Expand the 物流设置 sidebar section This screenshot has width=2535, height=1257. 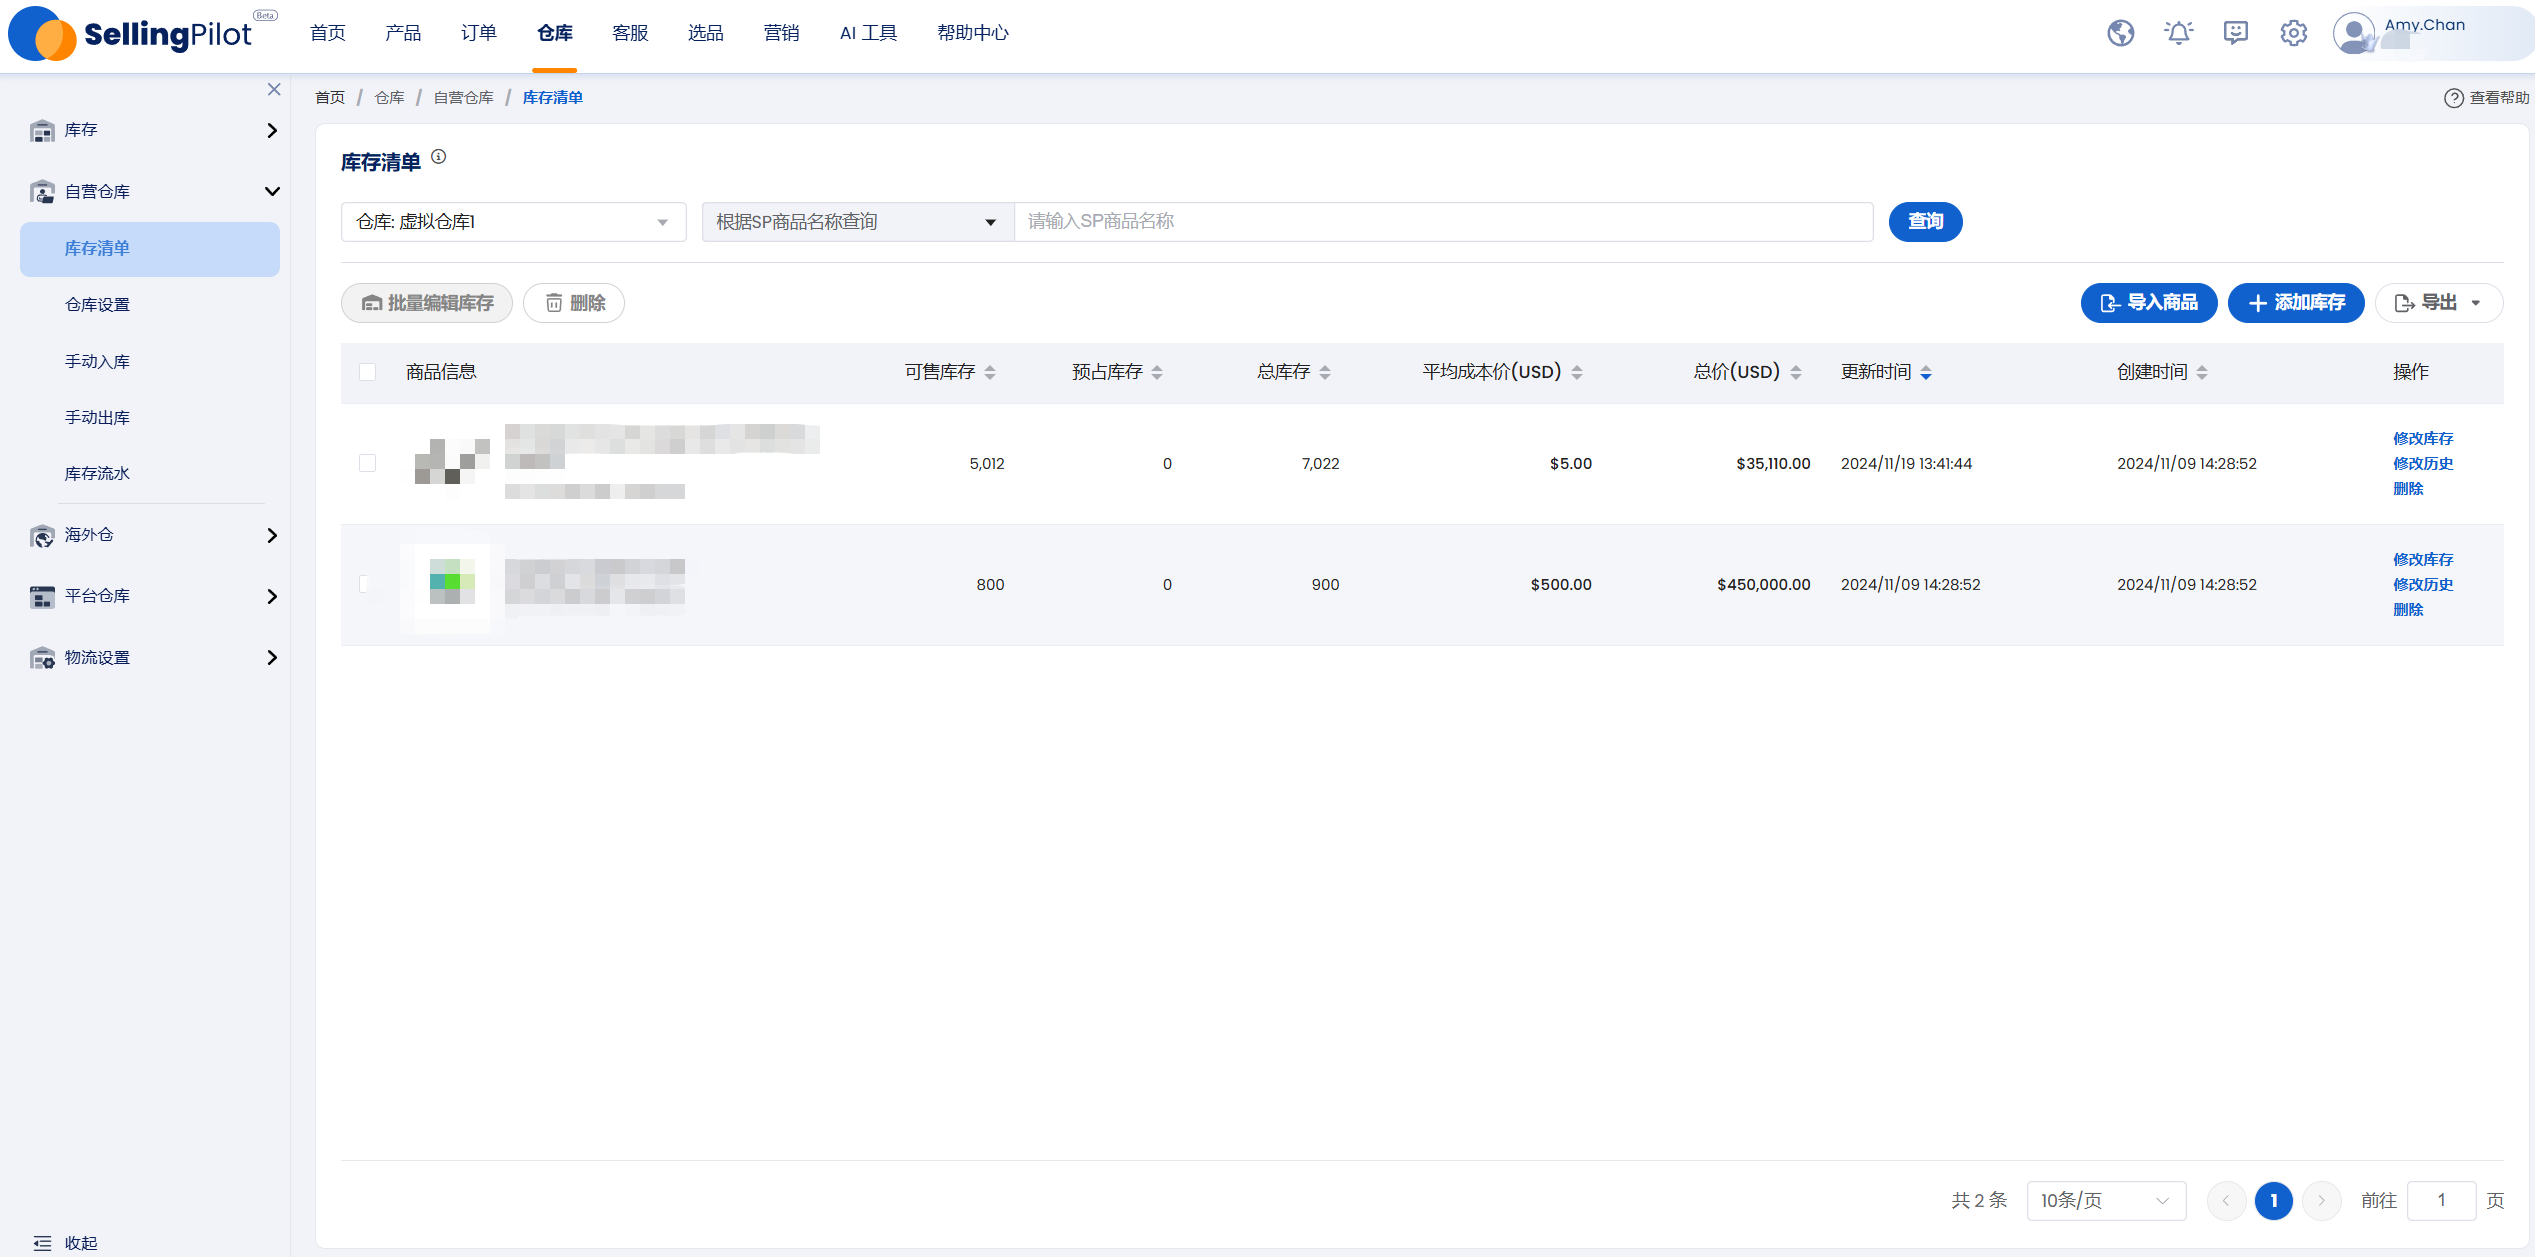(x=272, y=658)
